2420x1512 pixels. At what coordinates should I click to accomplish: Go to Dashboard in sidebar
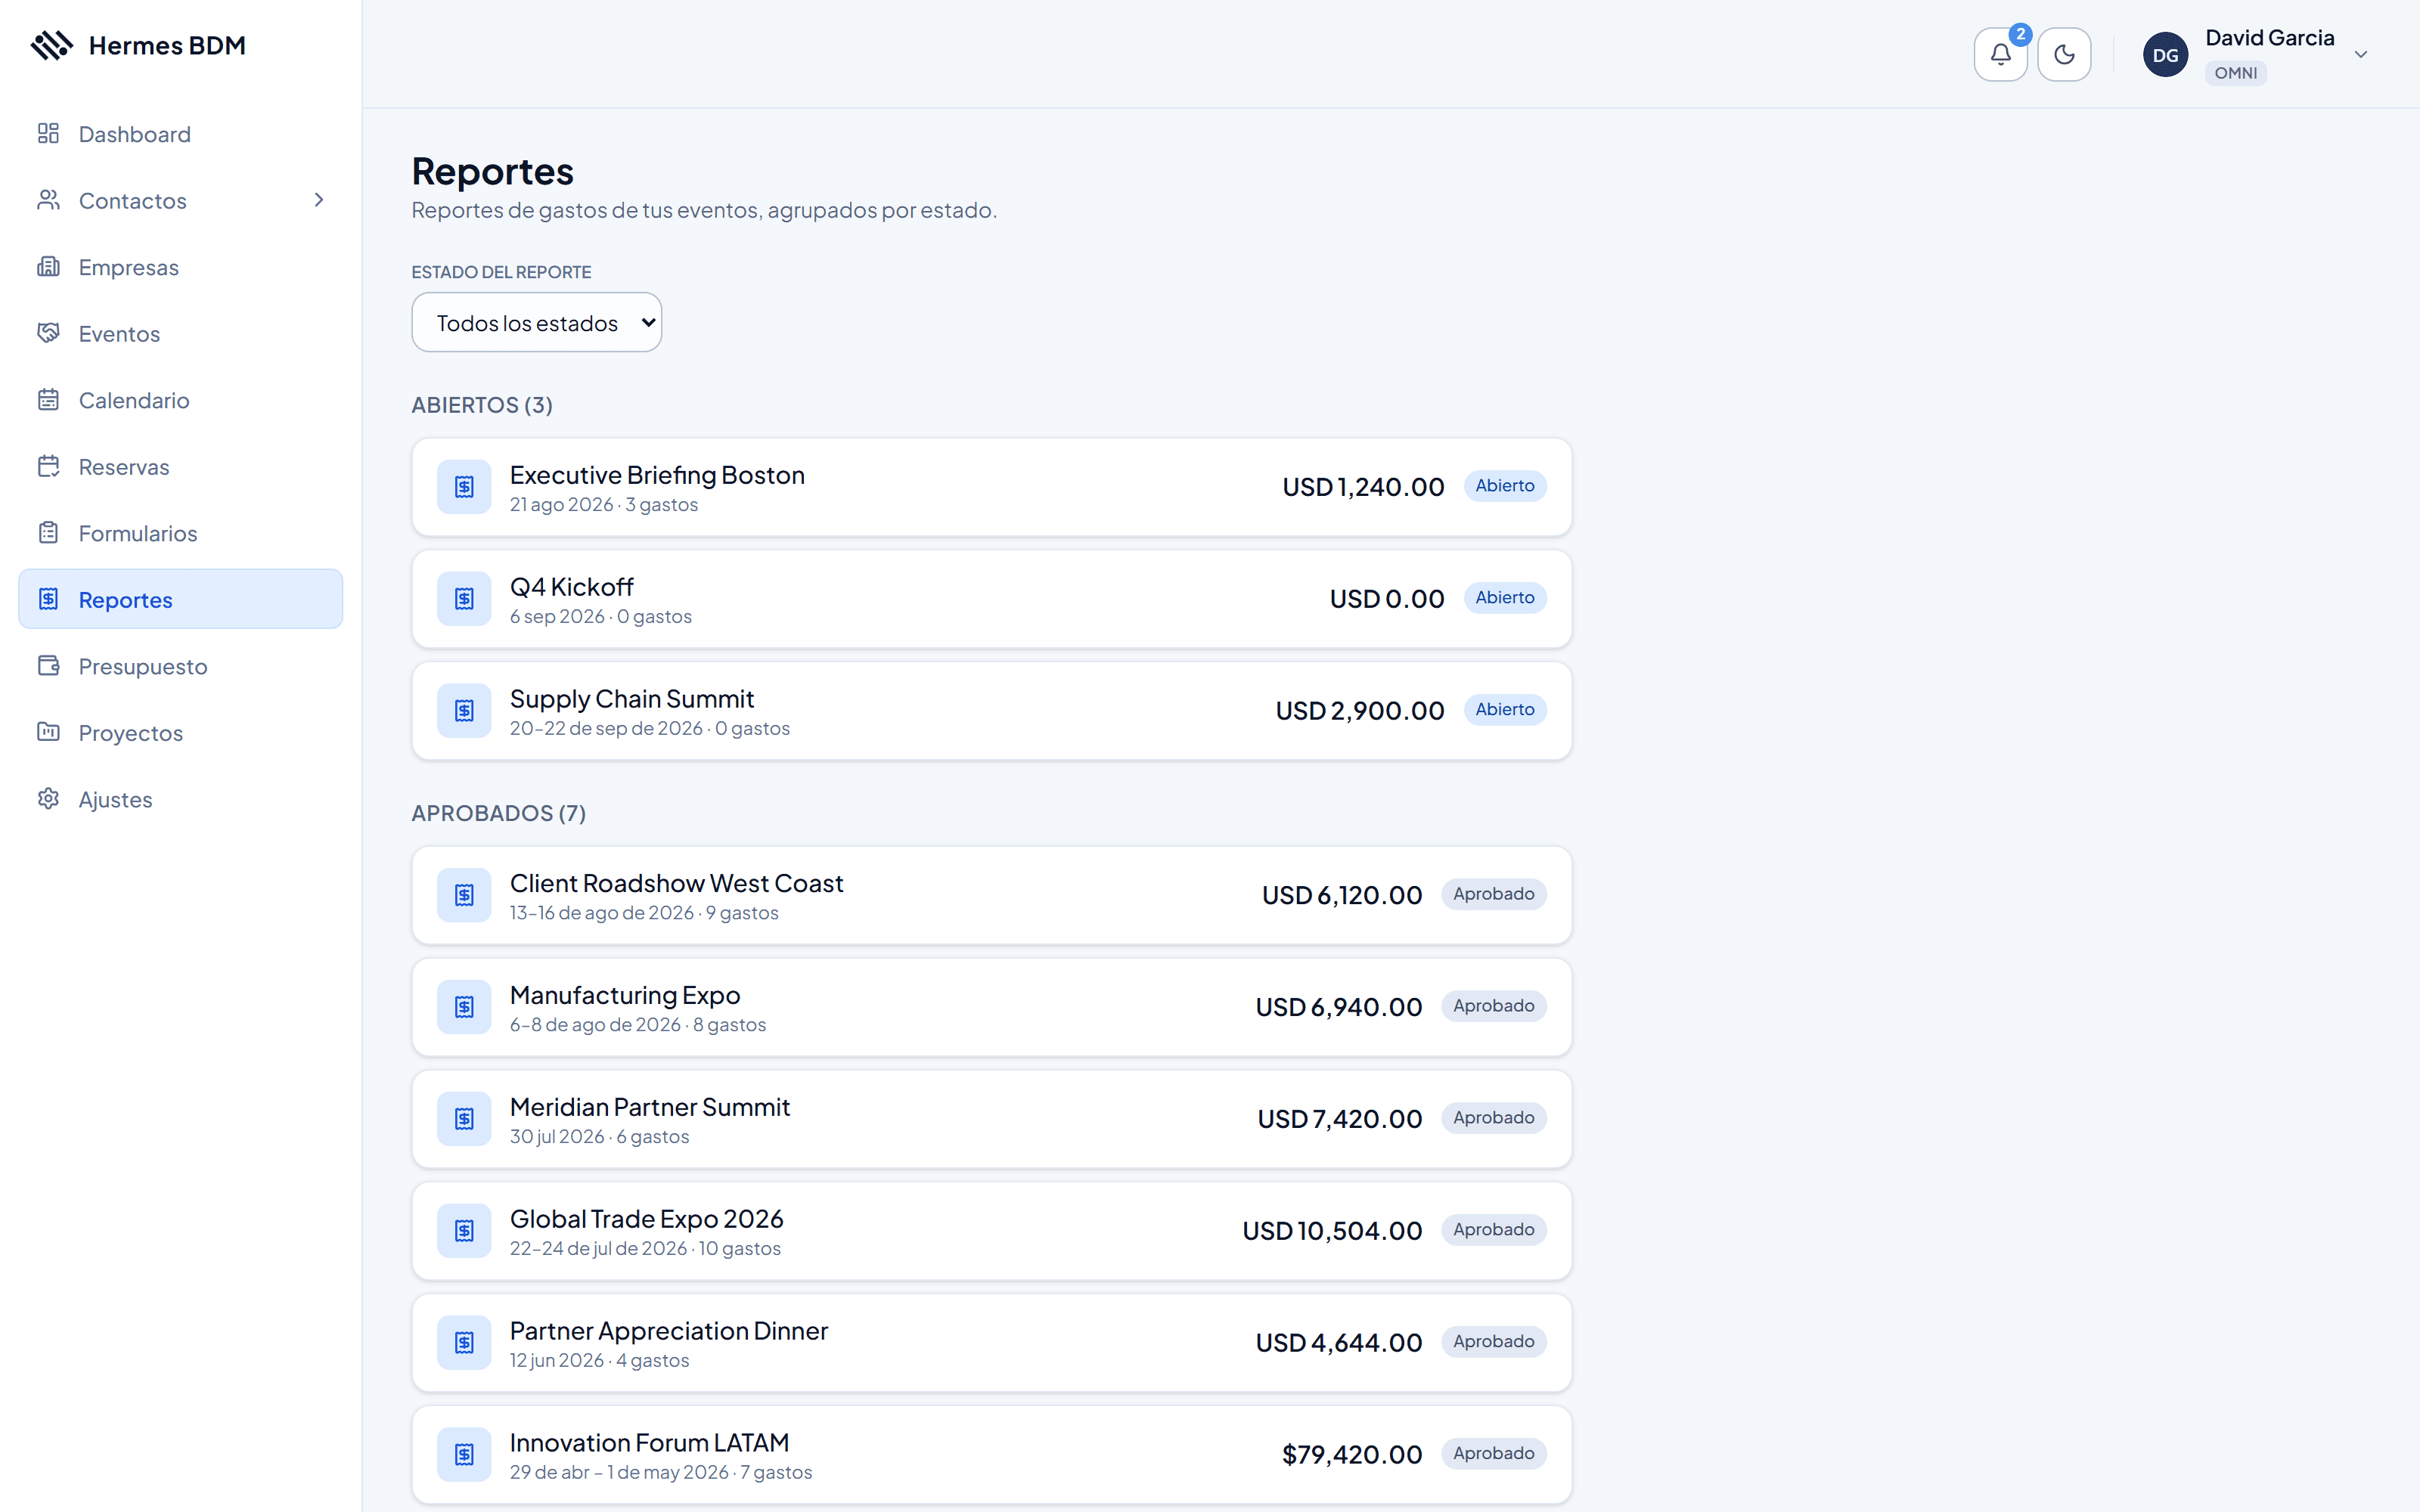pos(181,134)
